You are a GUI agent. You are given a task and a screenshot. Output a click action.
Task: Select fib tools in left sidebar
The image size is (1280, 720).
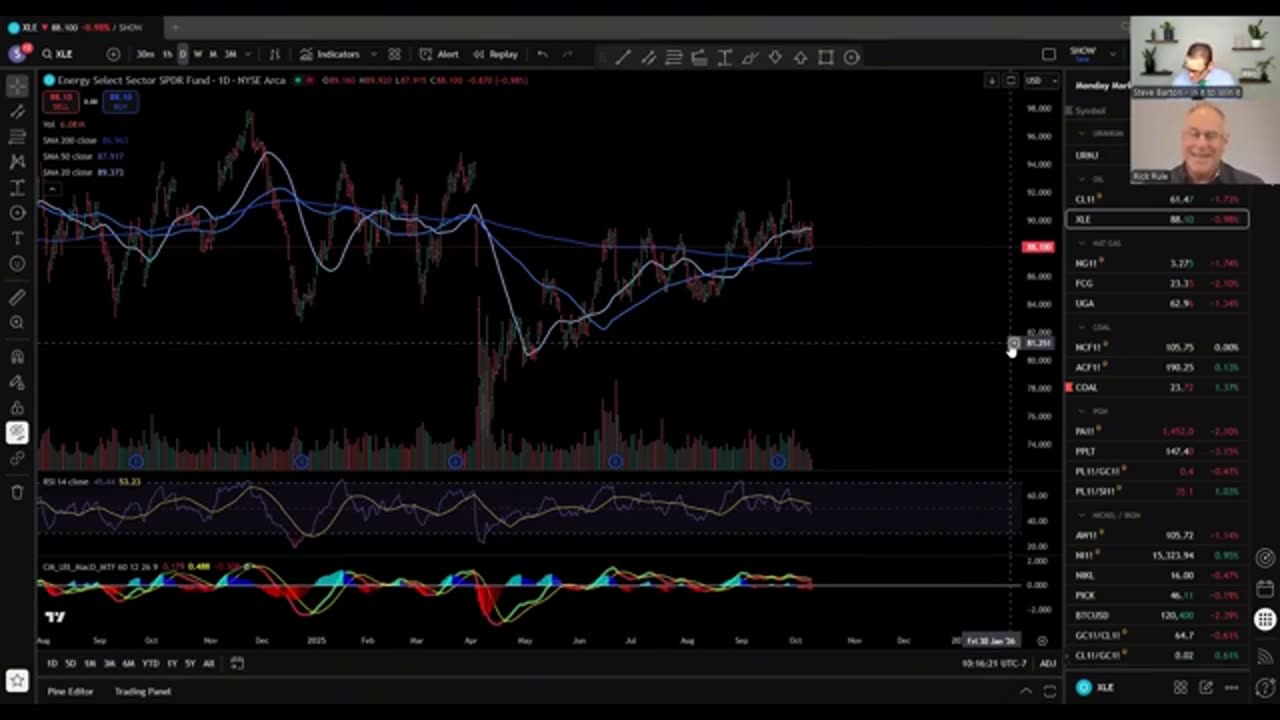coord(17,136)
